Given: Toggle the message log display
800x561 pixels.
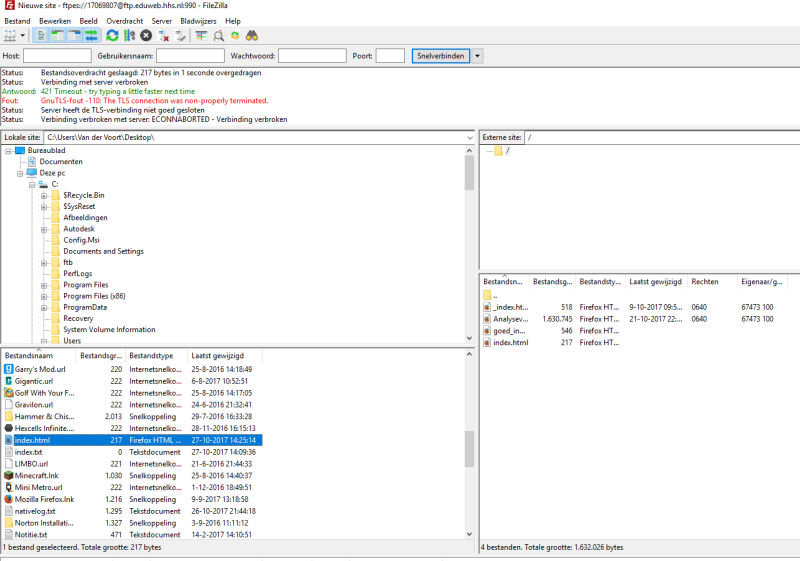Looking at the screenshot, I should point(40,36).
